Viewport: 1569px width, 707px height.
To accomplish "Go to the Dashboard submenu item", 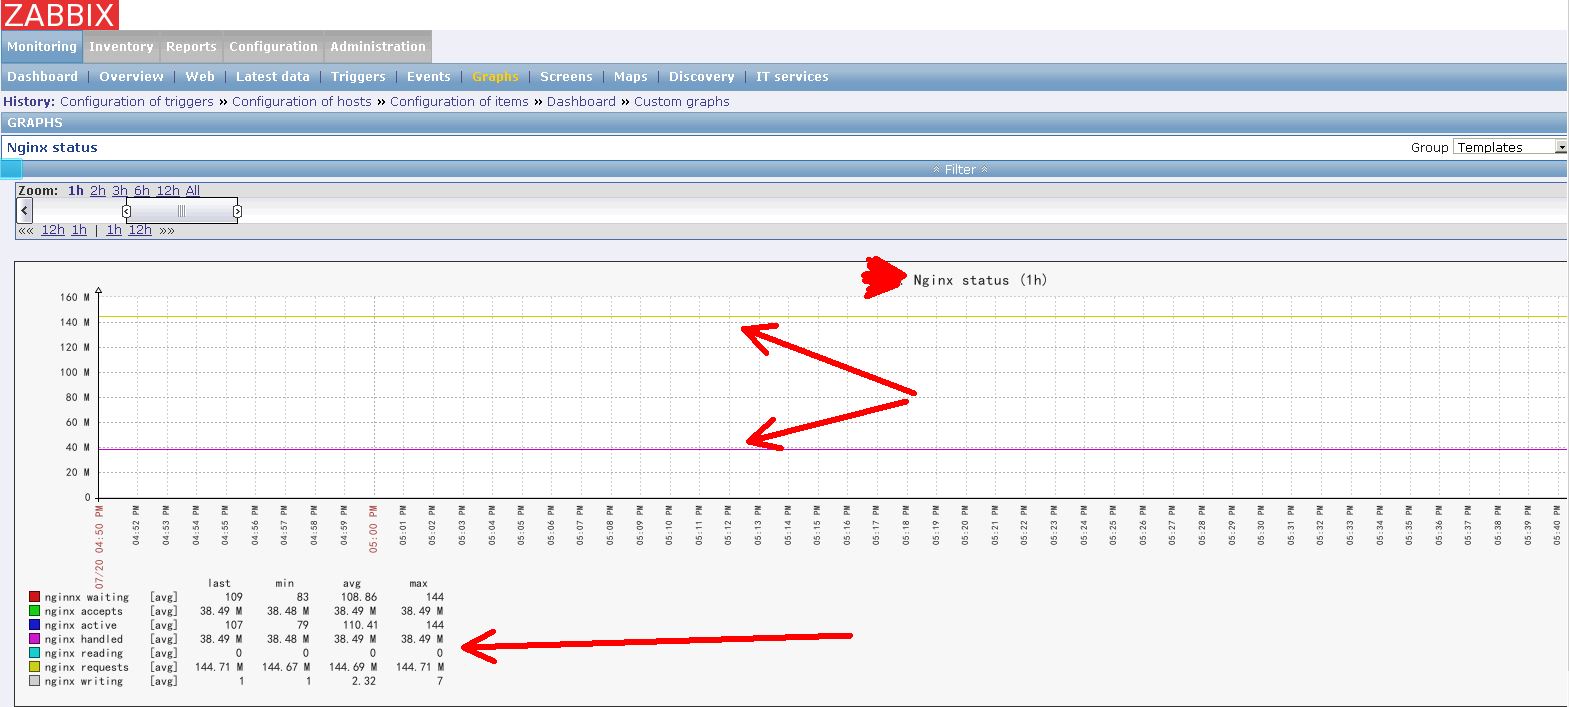I will (x=42, y=76).
